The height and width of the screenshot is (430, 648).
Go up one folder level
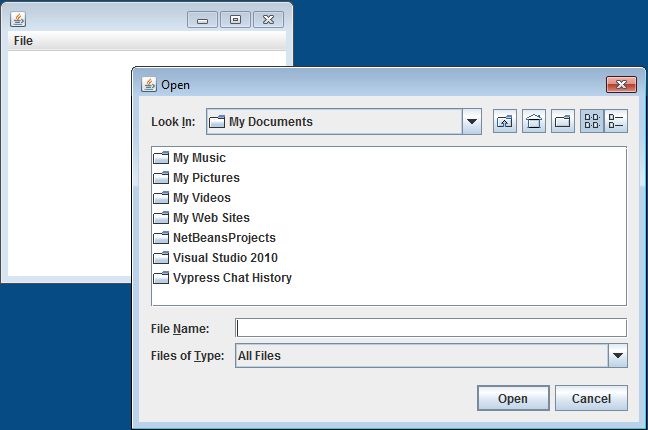(505, 122)
